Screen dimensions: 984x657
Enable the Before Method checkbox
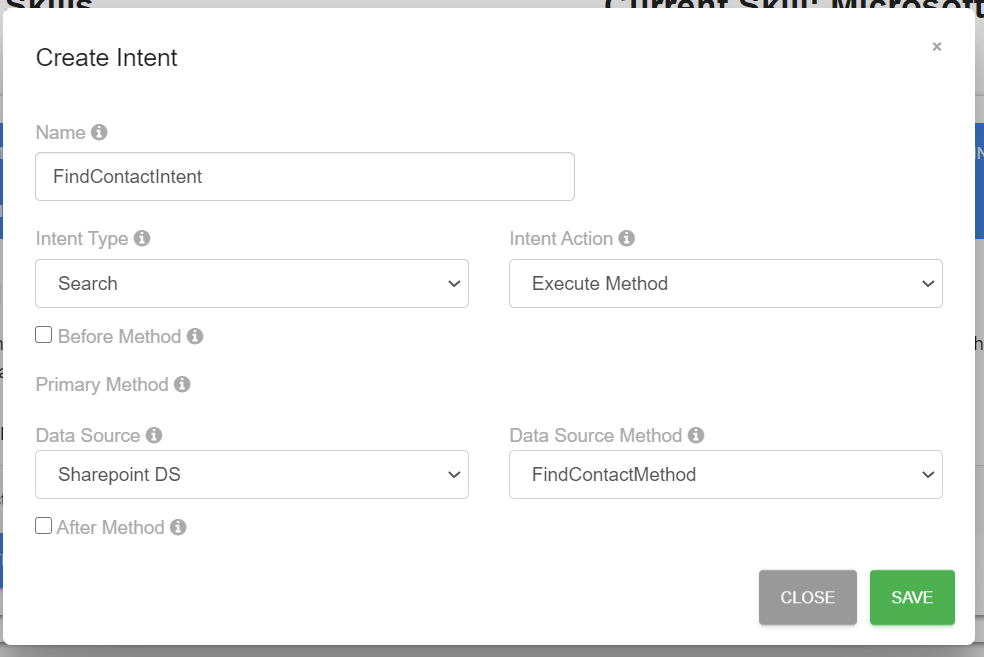[x=44, y=335]
